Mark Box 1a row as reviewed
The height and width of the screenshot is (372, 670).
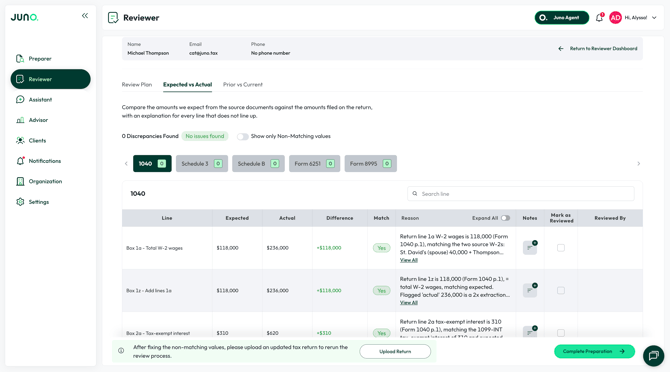(x=561, y=248)
